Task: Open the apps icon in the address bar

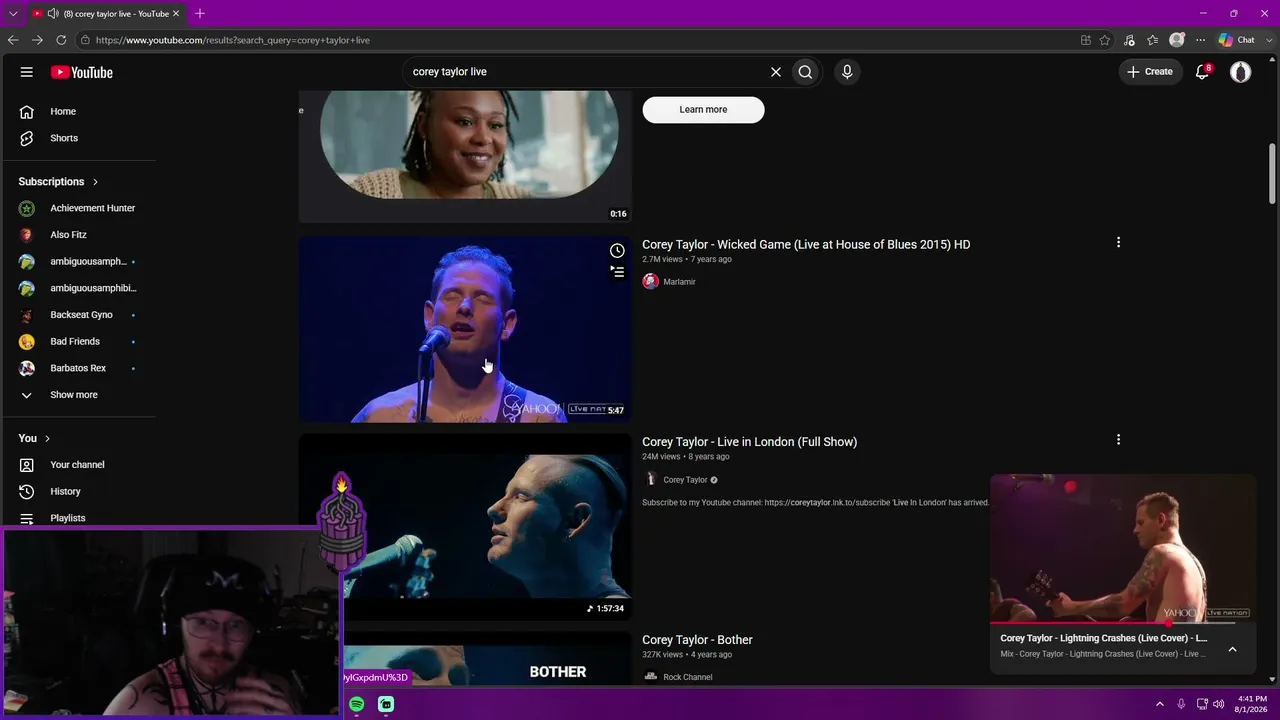Action: coord(1086,40)
